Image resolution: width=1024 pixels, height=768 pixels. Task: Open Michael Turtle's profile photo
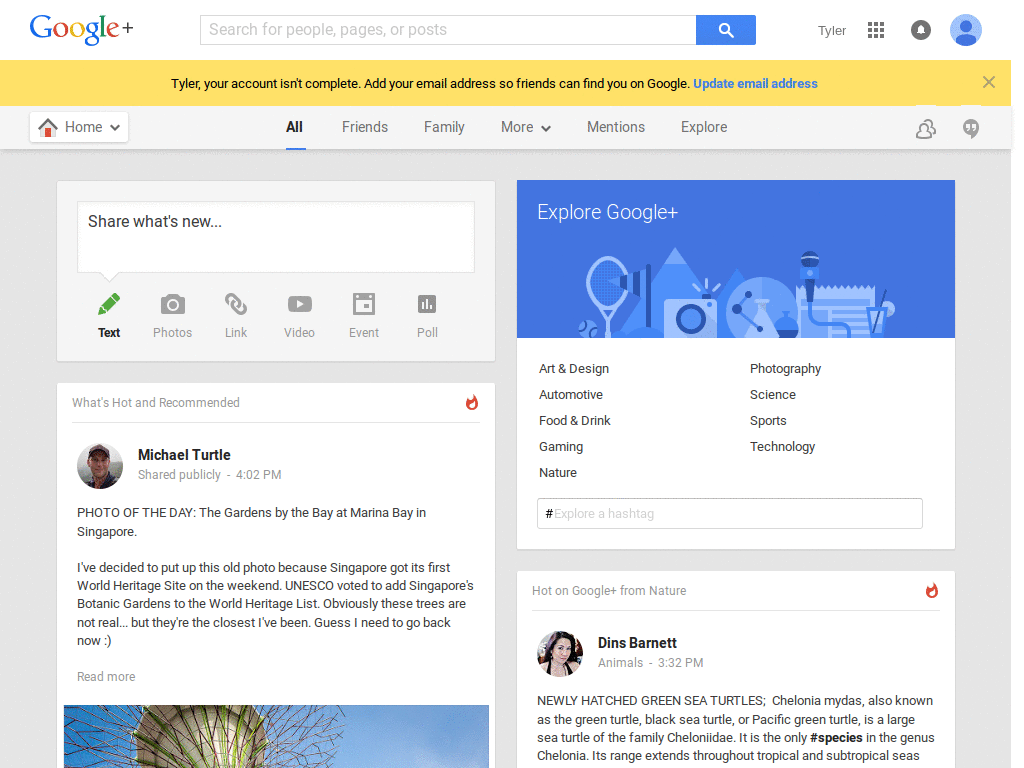100,466
